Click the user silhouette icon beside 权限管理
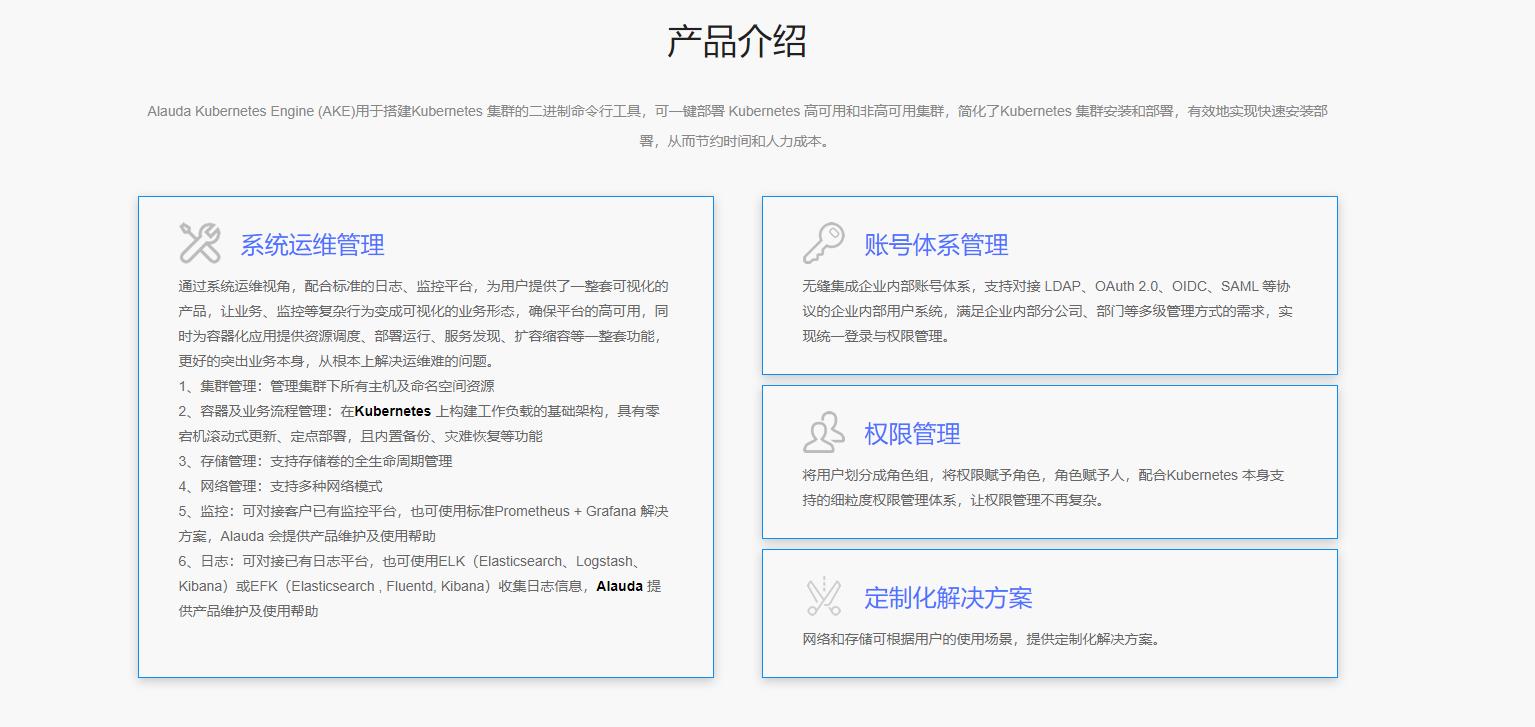This screenshot has width=1535, height=727. [x=824, y=432]
